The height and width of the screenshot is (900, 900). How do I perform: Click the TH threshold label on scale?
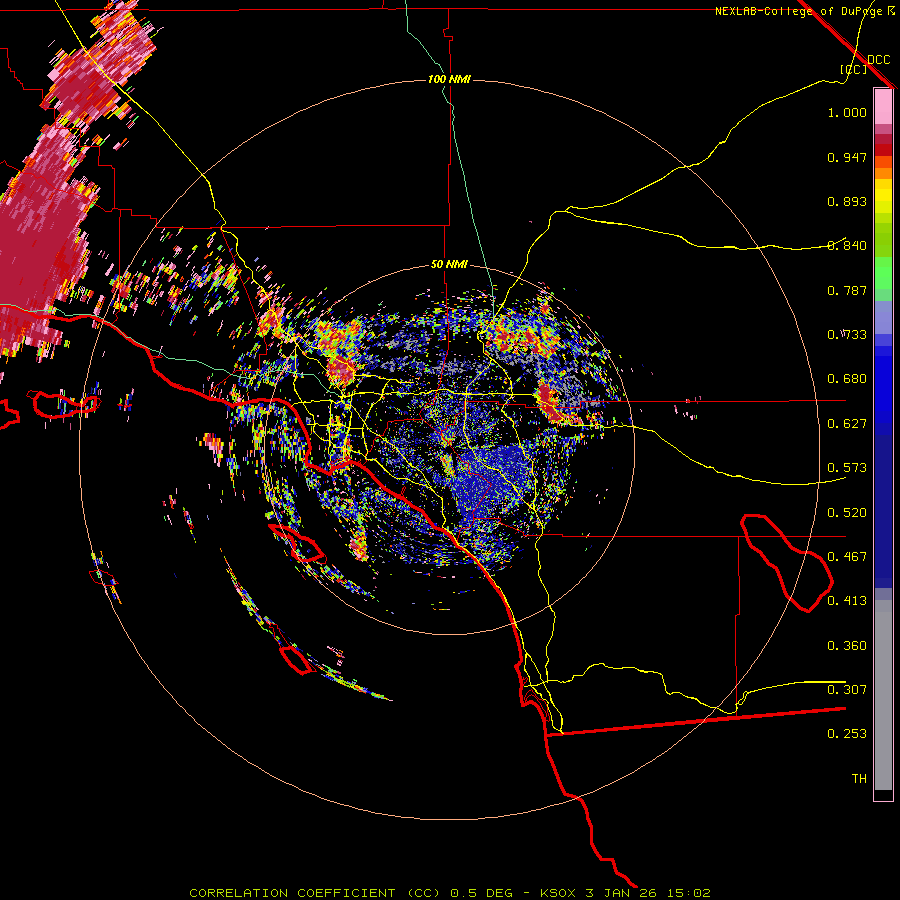pos(859,779)
